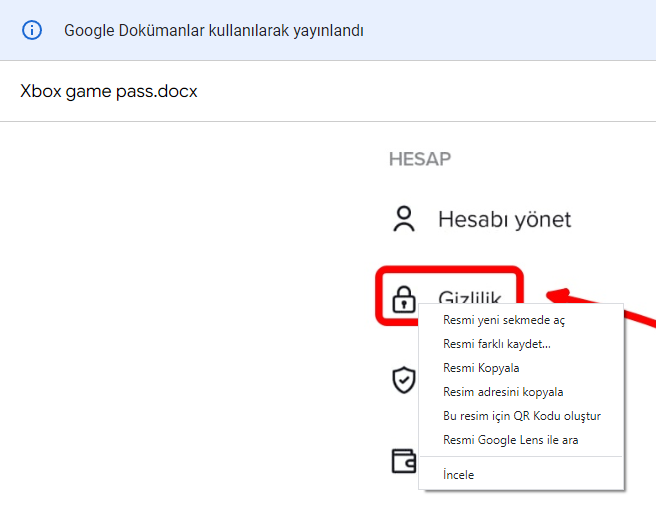Click the shield checkmark icon

[x=404, y=379]
